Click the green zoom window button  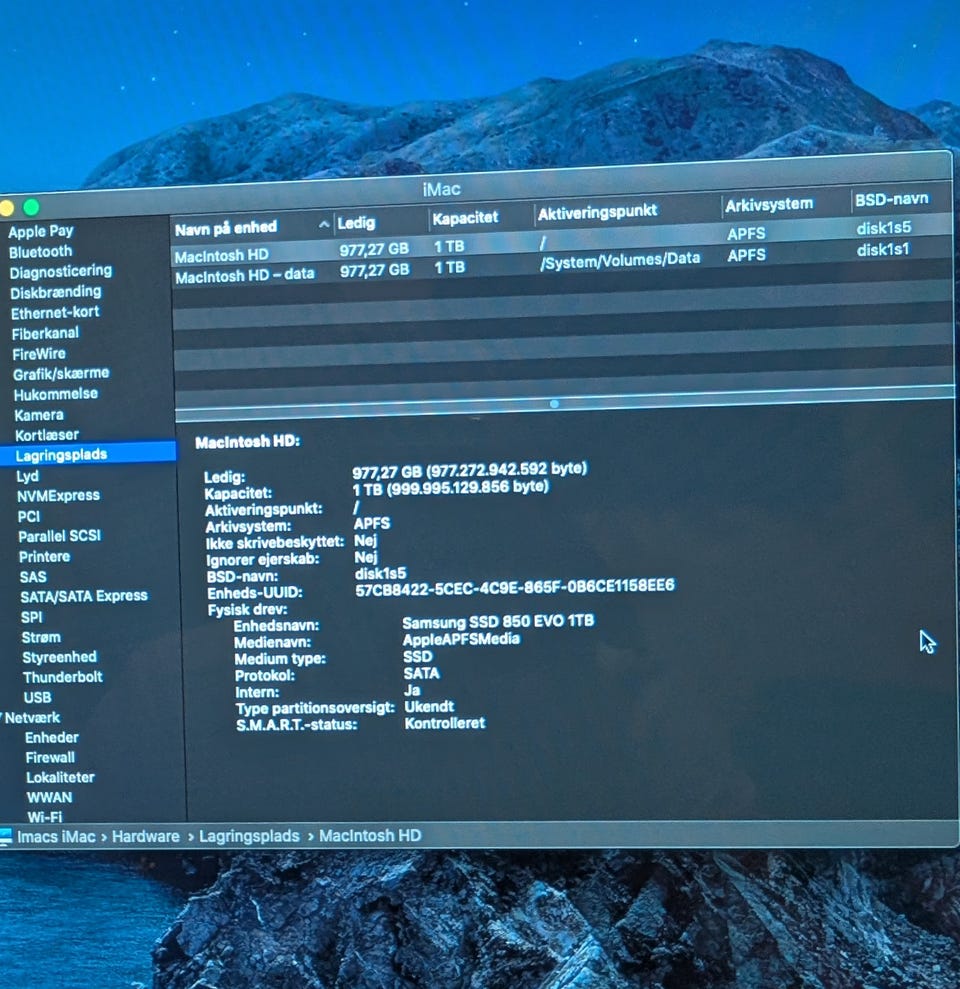tap(31, 208)
